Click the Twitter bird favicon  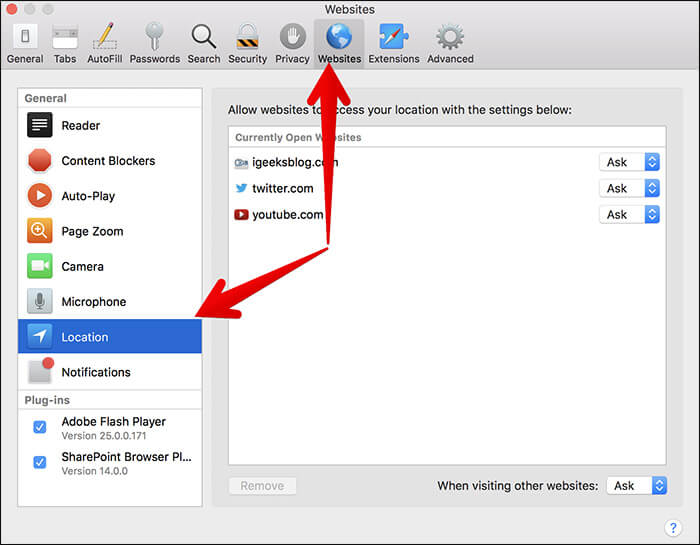pos(241,188)
